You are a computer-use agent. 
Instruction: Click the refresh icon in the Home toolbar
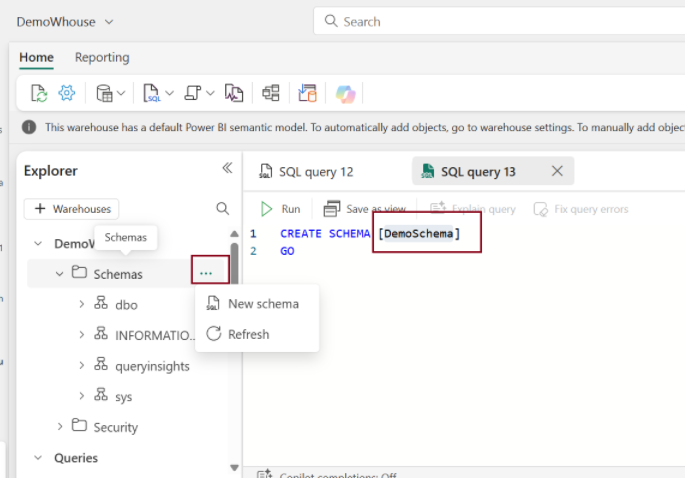(x=38, y=93)
